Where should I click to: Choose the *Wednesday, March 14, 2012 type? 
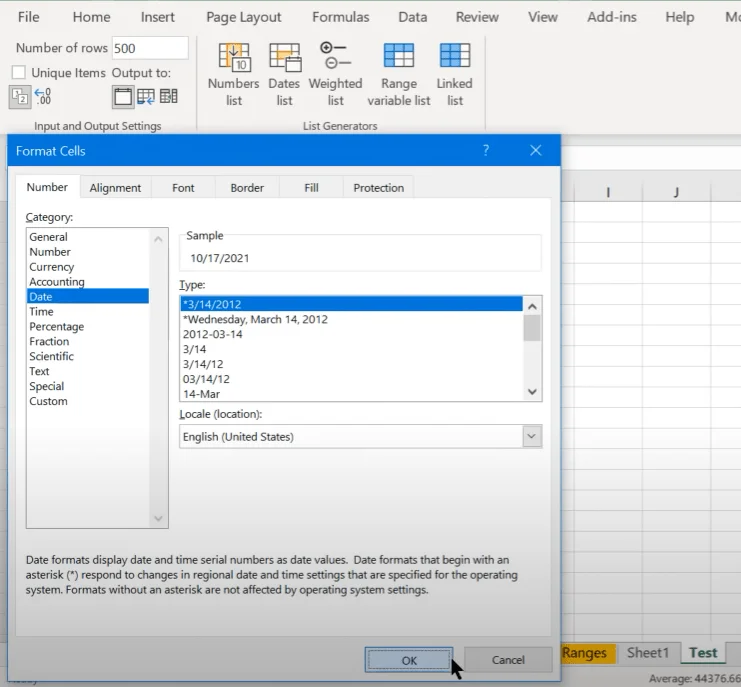tap(352, 319)
